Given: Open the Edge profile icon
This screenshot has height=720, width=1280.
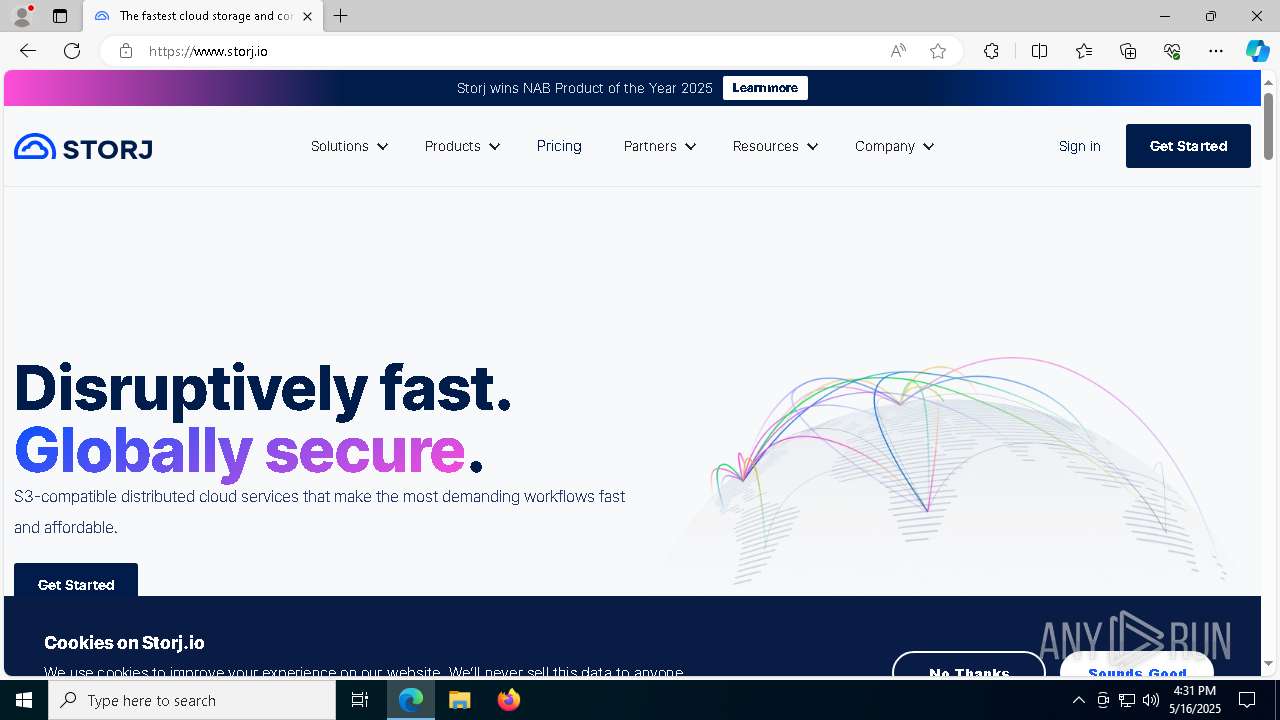Looking at the screenshot, I should [22, 16].
